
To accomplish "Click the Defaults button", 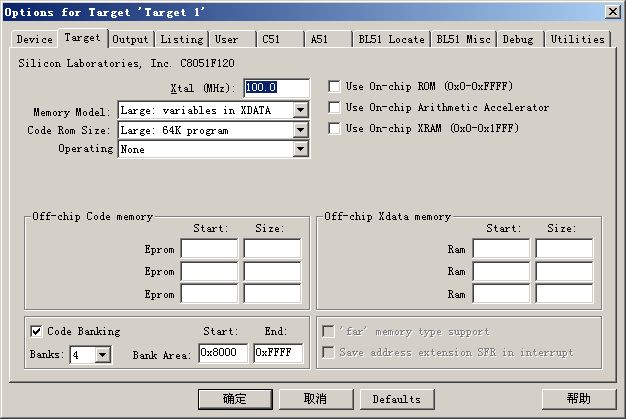I will click(396, 399).
